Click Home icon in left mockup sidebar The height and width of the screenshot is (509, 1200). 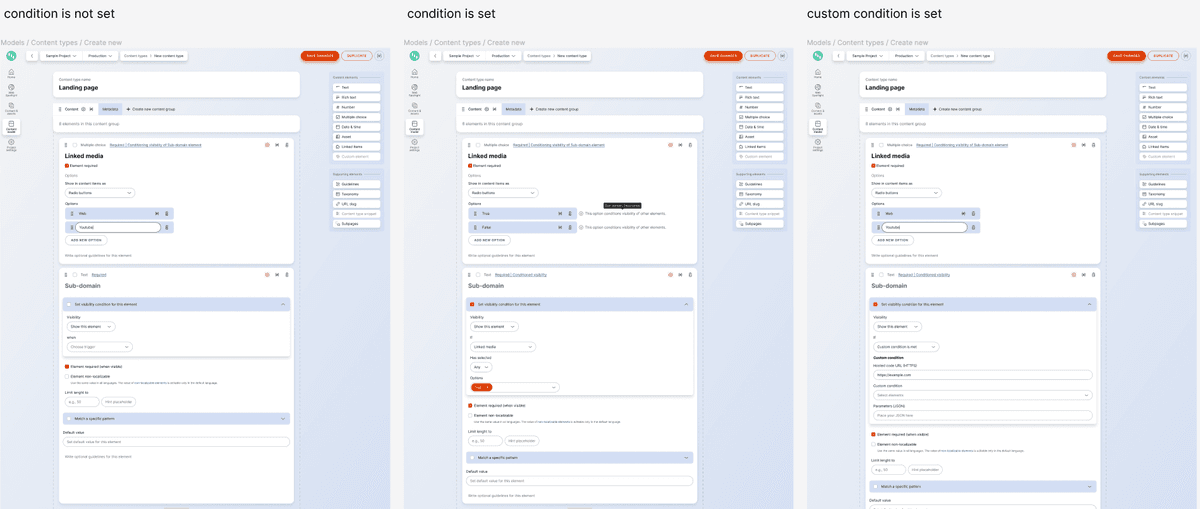tap(11, 73)
